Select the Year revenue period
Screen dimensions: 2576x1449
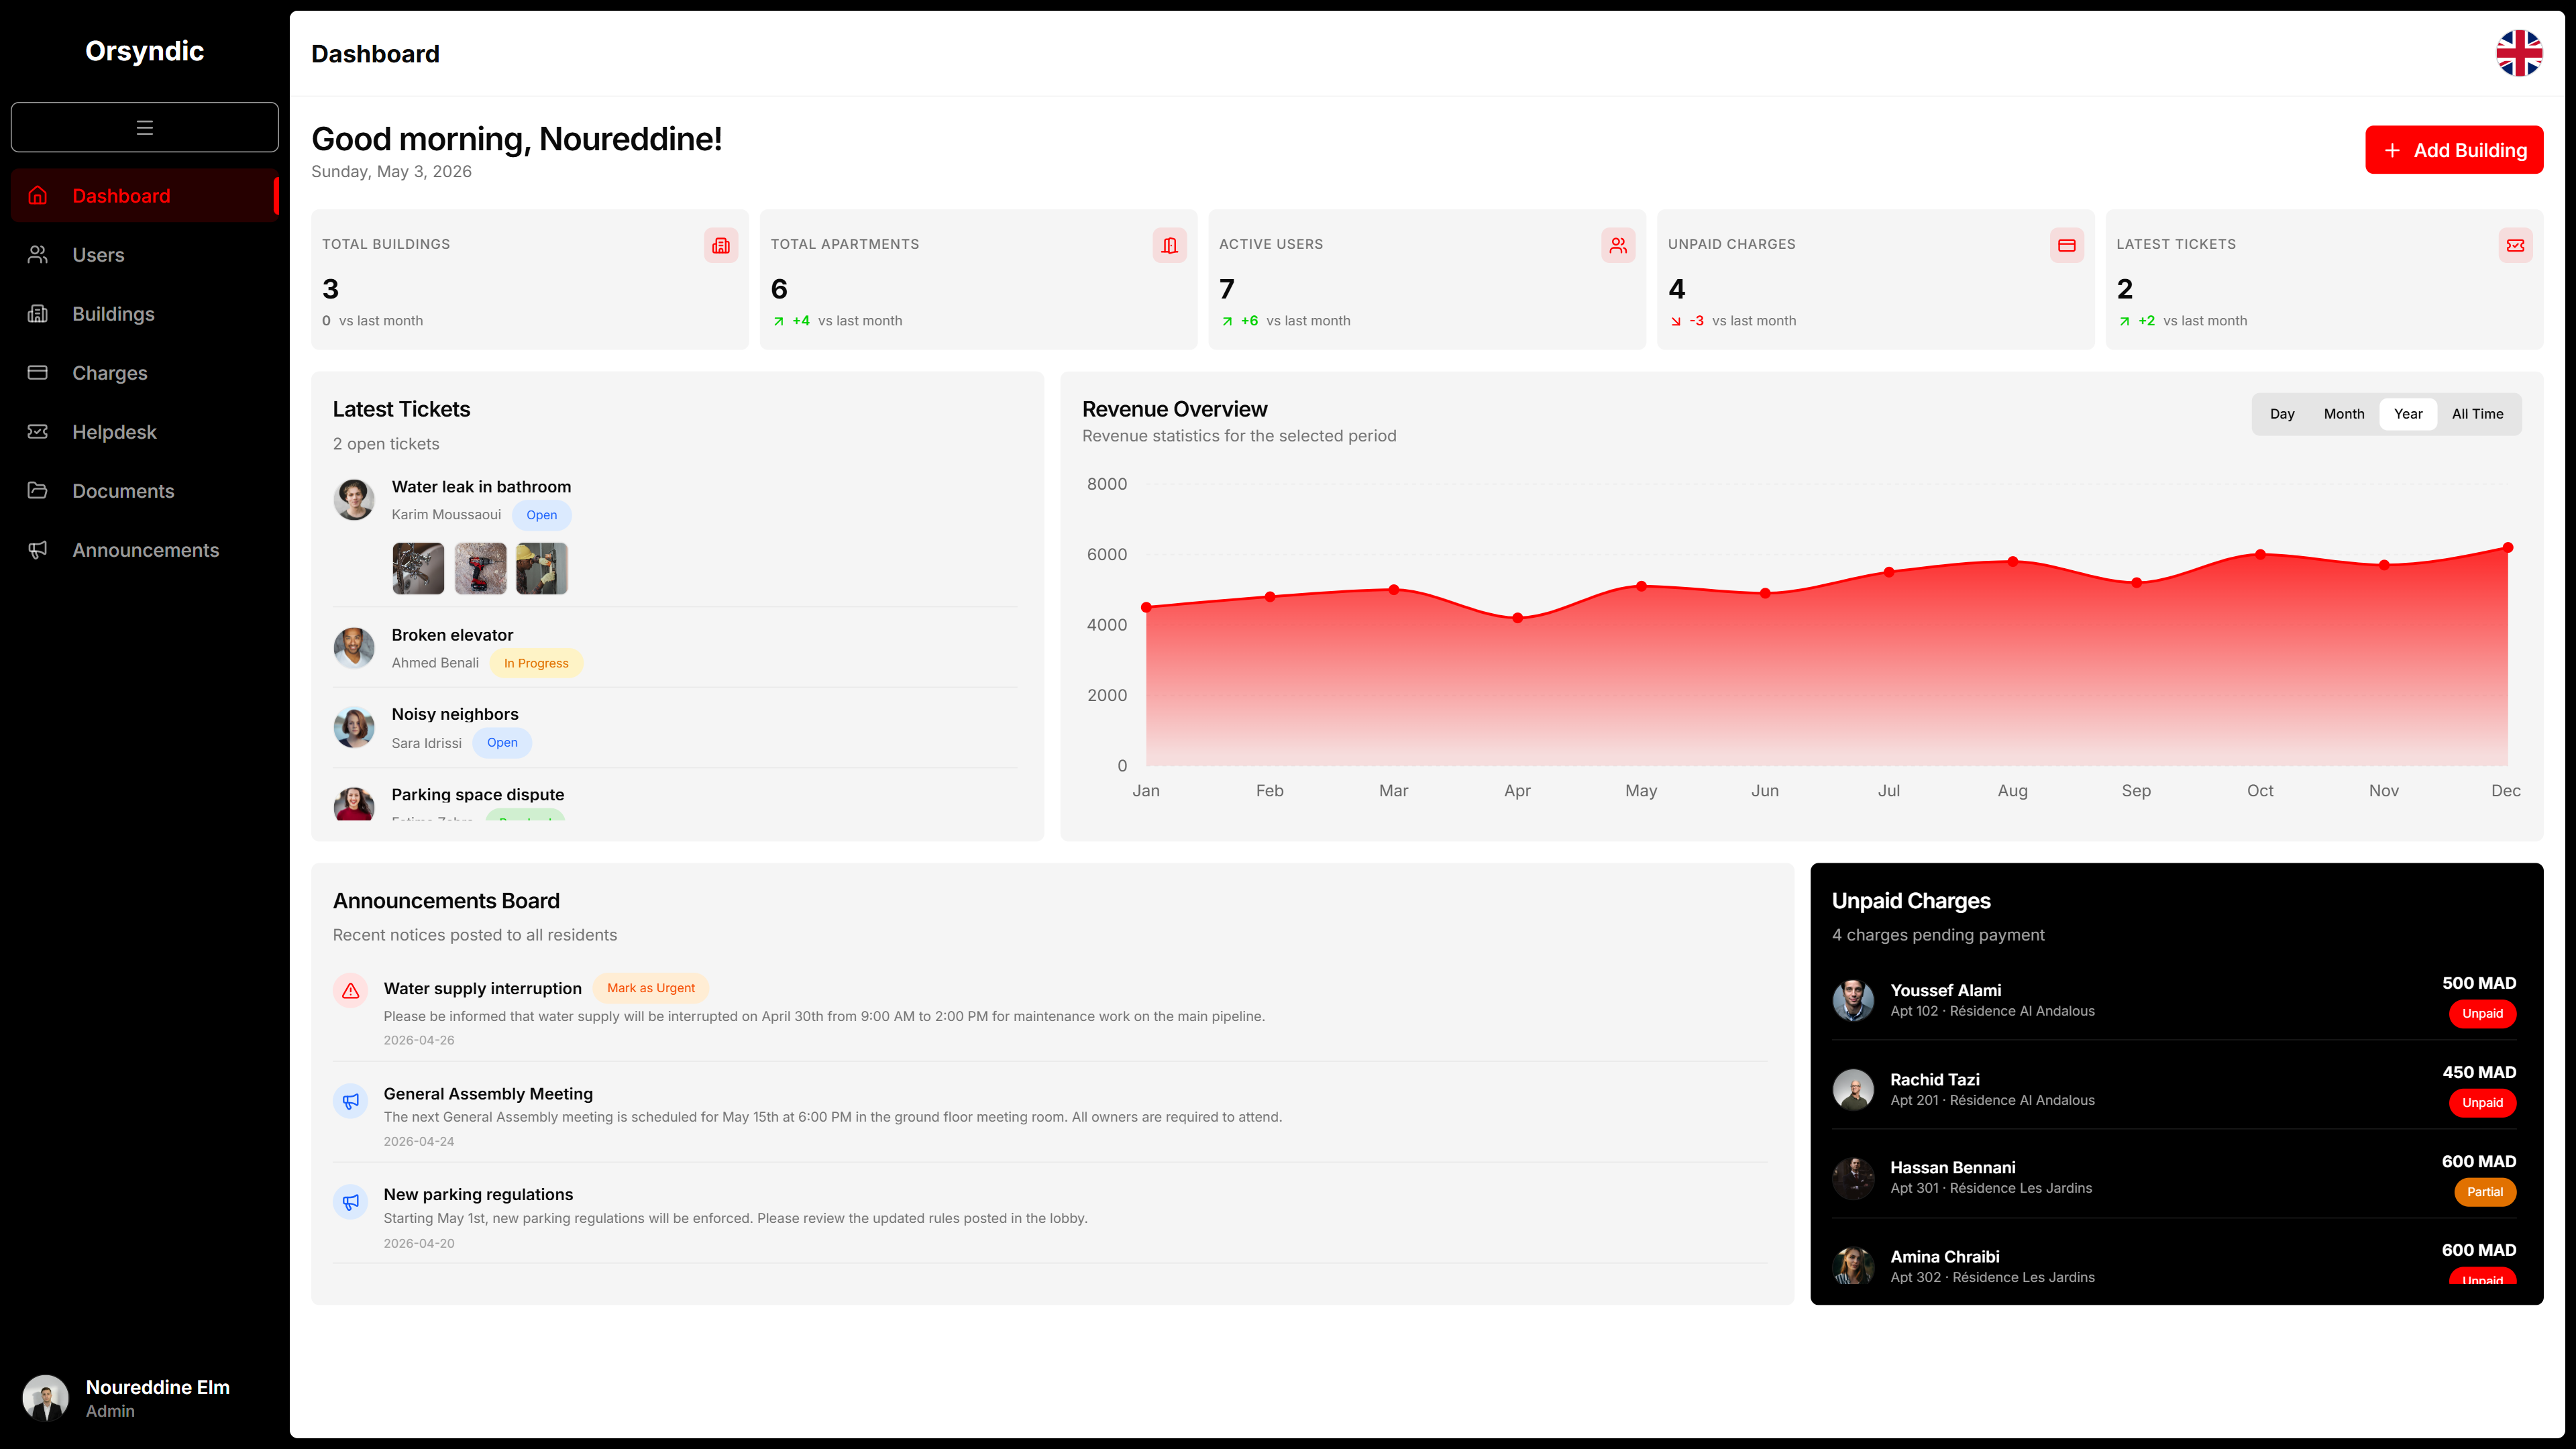tap(2408, 414)
